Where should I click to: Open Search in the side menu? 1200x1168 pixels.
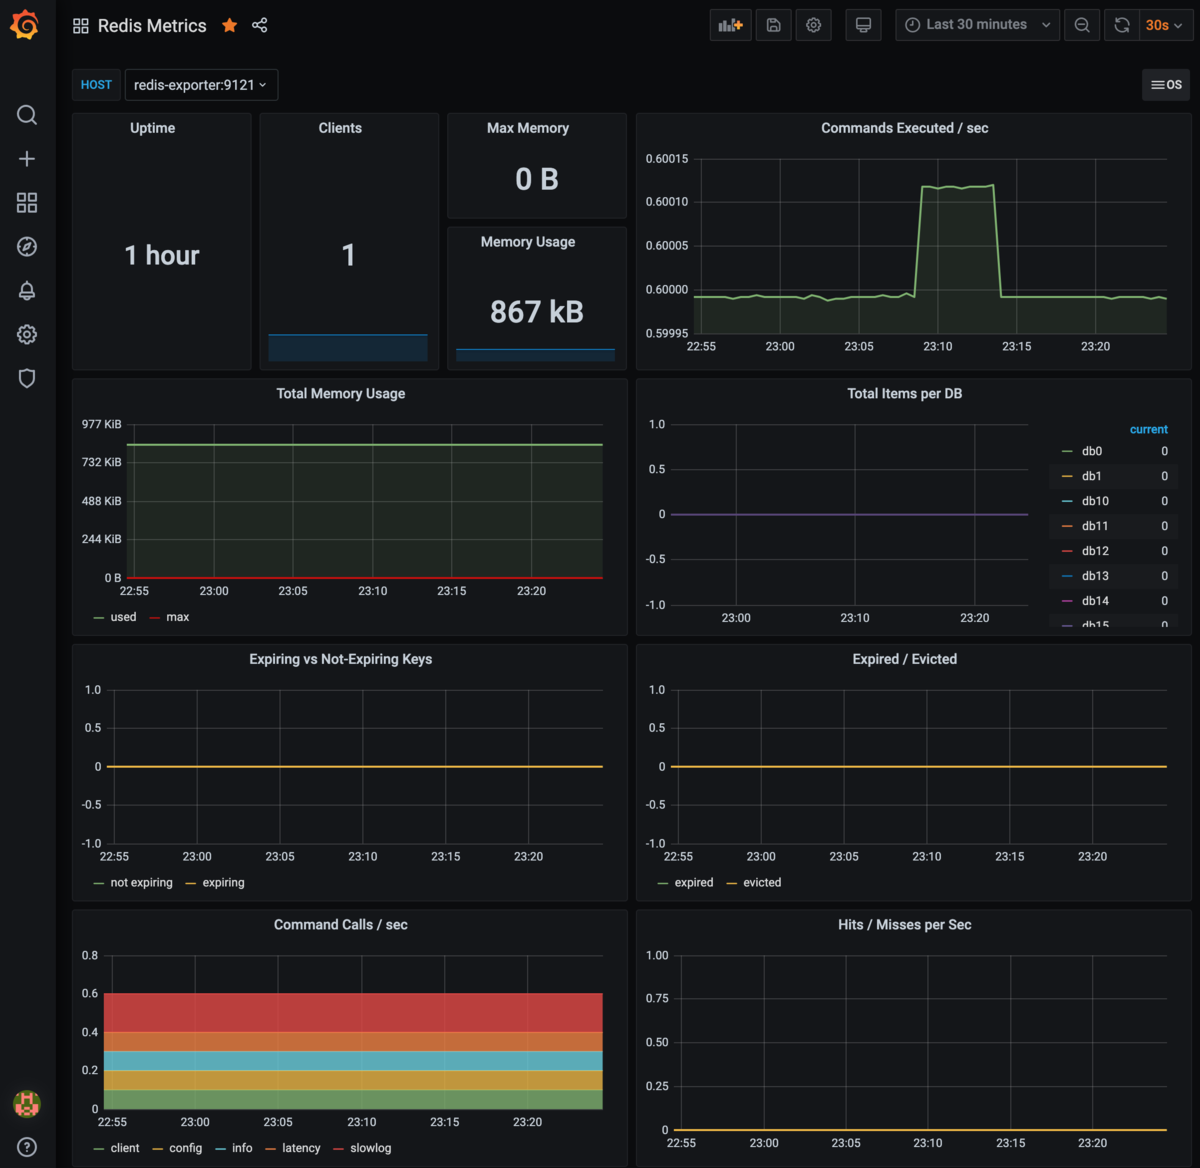click(27, 115)
